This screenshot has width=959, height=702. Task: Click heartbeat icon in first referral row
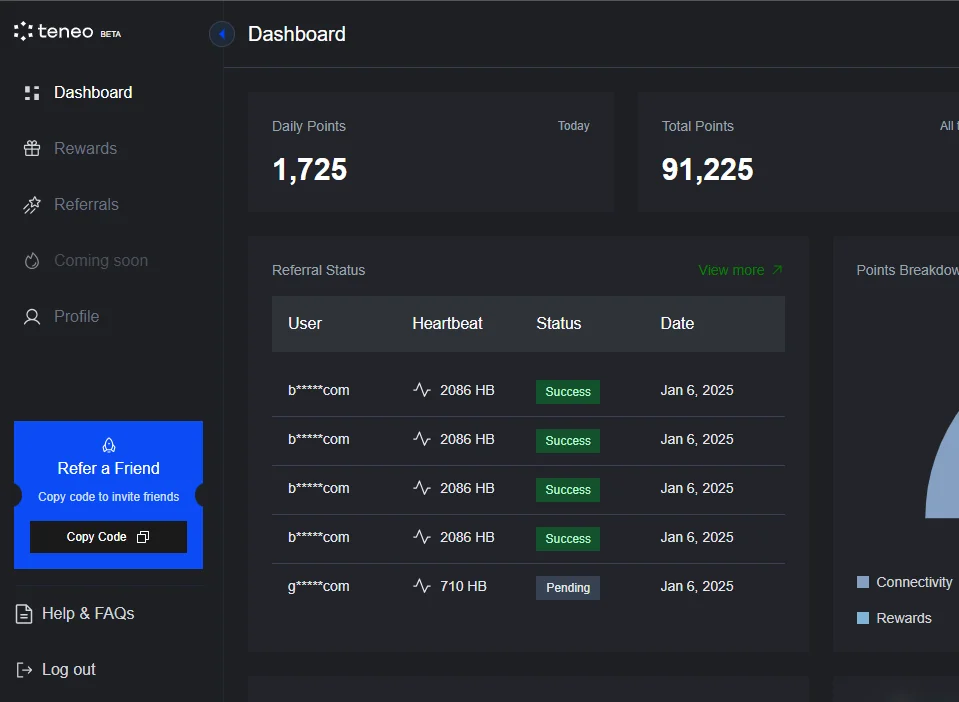pyautogui.click(x=422, y=390)
